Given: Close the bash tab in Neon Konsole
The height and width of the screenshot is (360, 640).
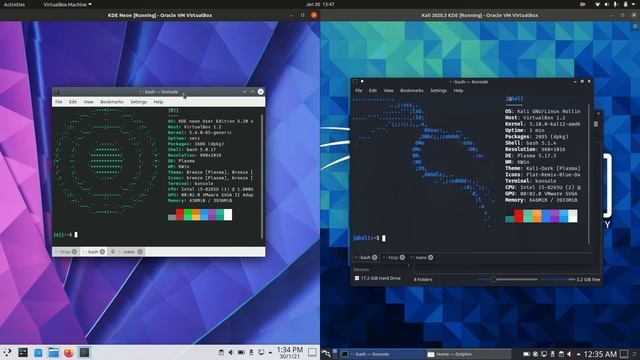Looking at the screenshot, I should (x=102, y=252).
